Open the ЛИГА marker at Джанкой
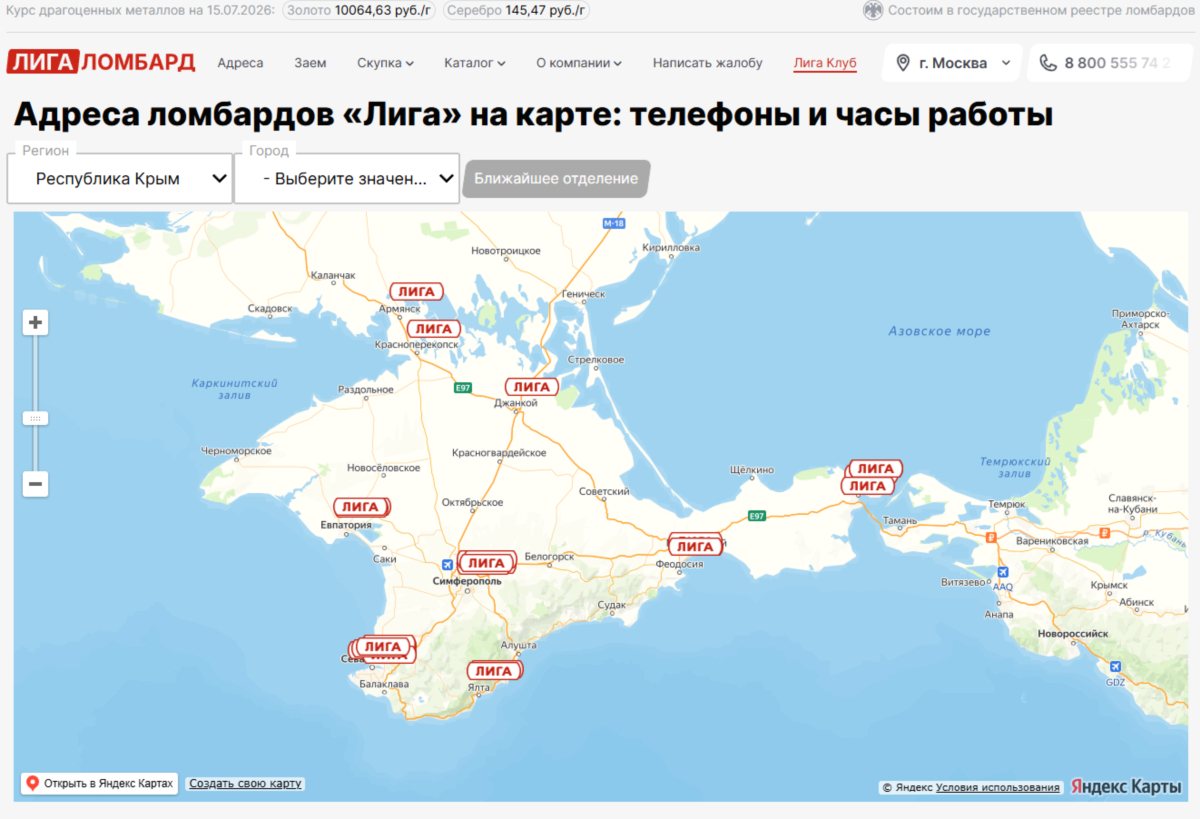Image resolution: width=1200 pixels, height=819 pixels. click(x=531, y=387)
